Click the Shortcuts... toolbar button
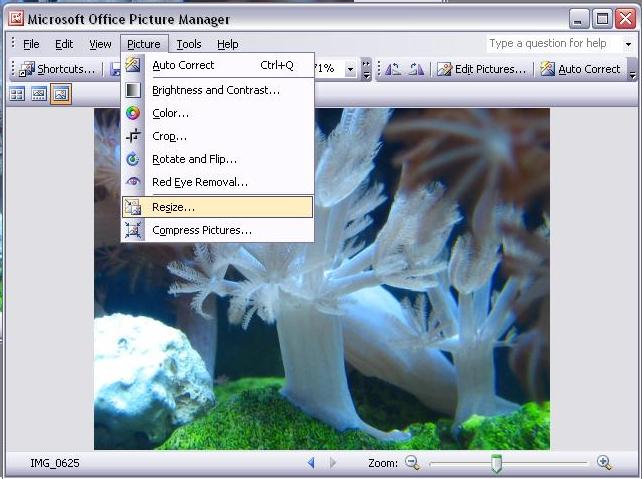Viewport: 642px width, 479px height. tap(57, 69)
